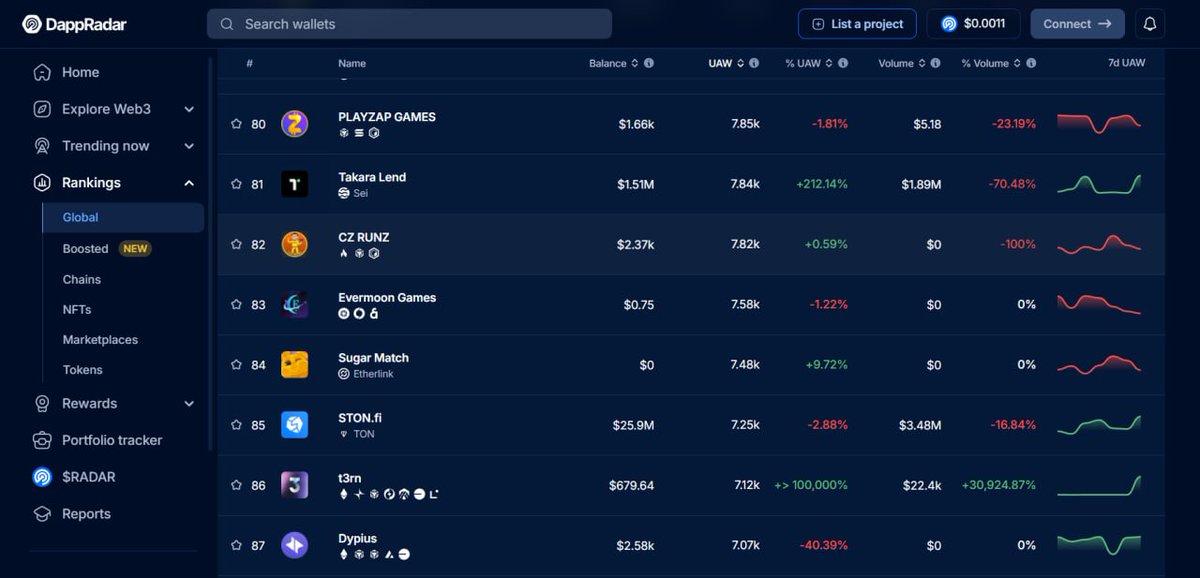
Task: Sort by the UAW column arrows
Action: 740,63
